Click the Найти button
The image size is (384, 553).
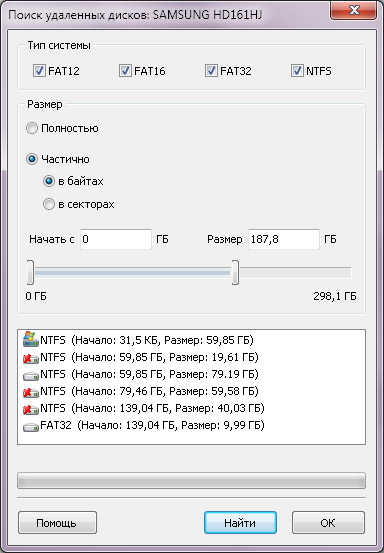(x=240, y=522)
